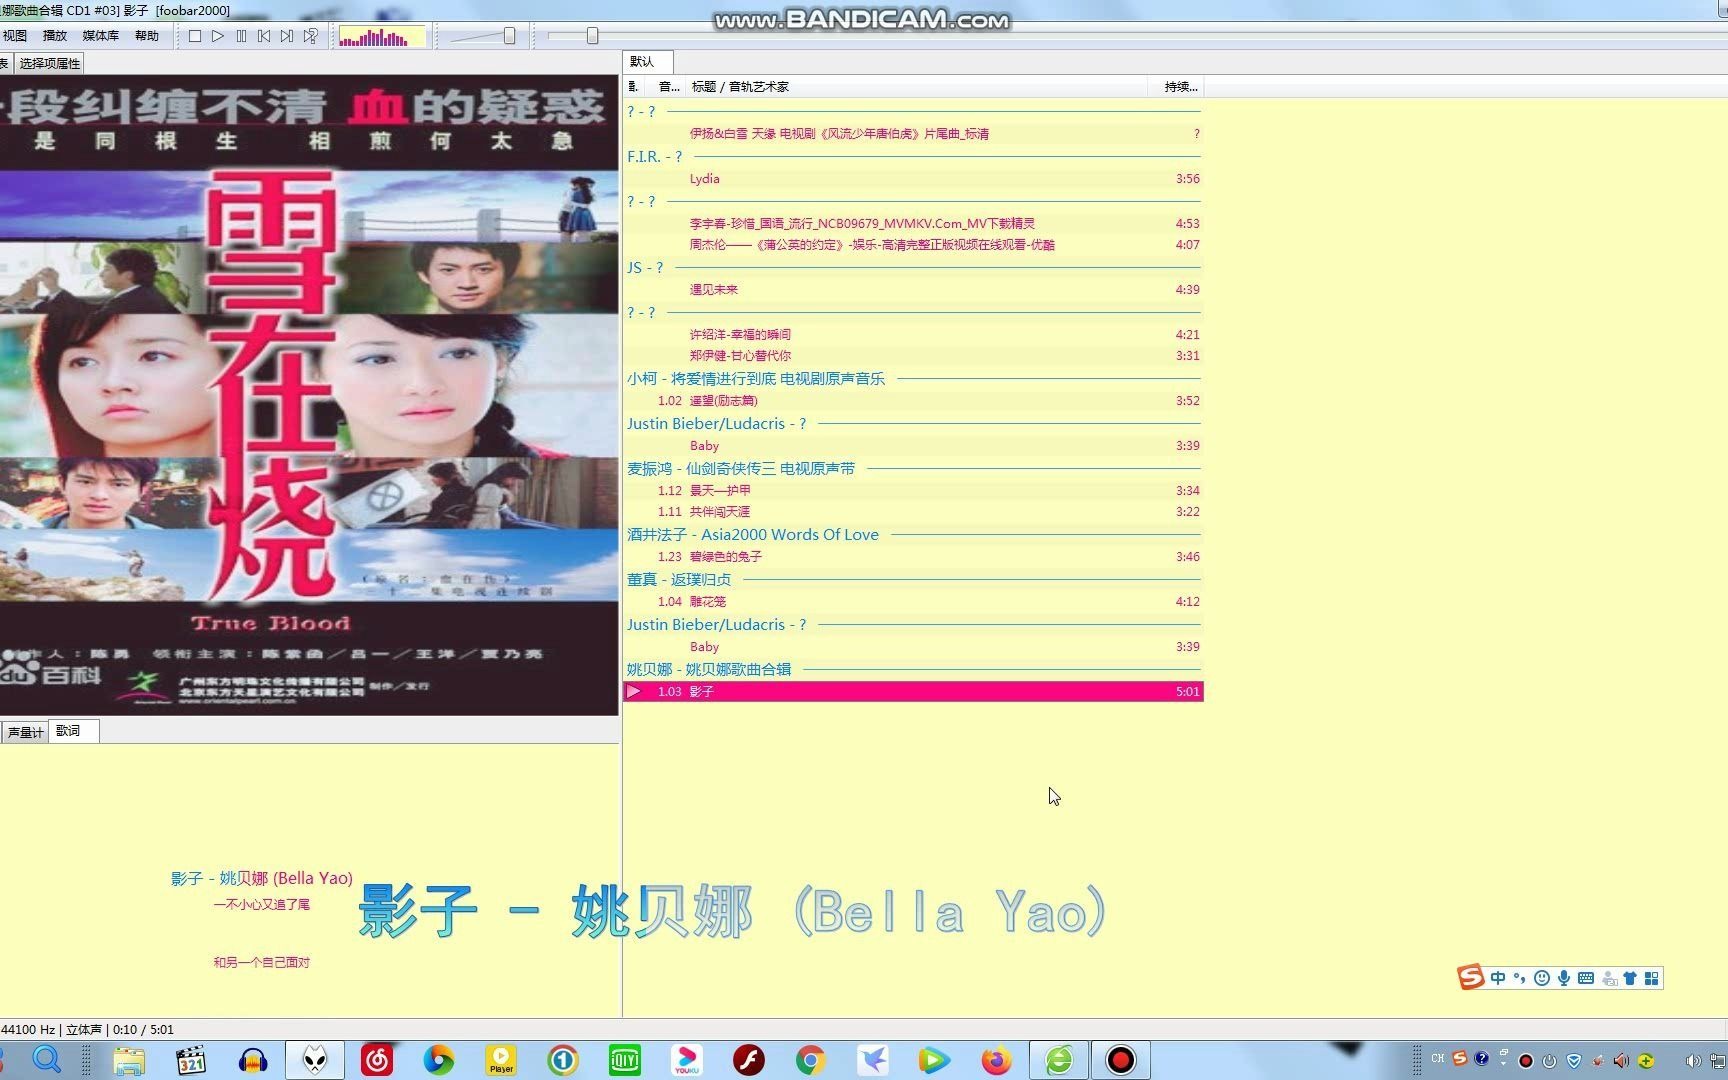Adjust the volume slider handle
The image size is (1728, 1080).
[509, 36]
